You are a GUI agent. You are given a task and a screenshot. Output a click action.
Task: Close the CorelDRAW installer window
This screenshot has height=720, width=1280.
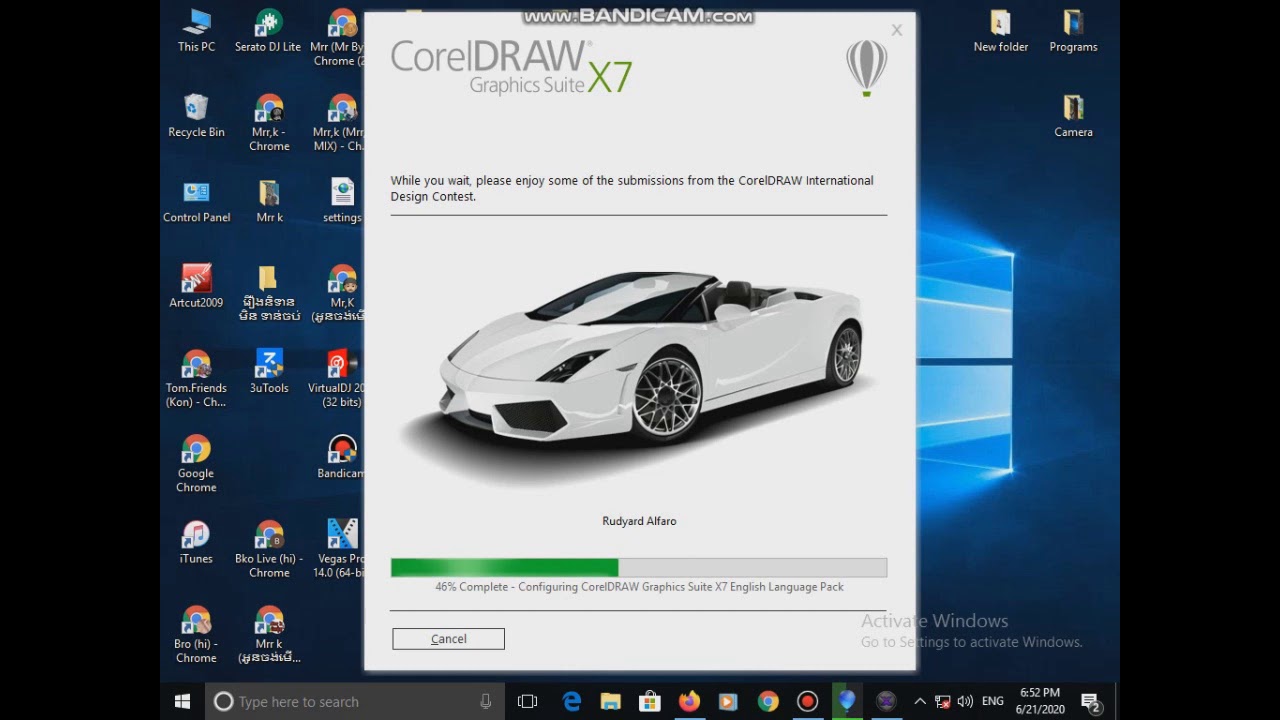coord(897,30)
